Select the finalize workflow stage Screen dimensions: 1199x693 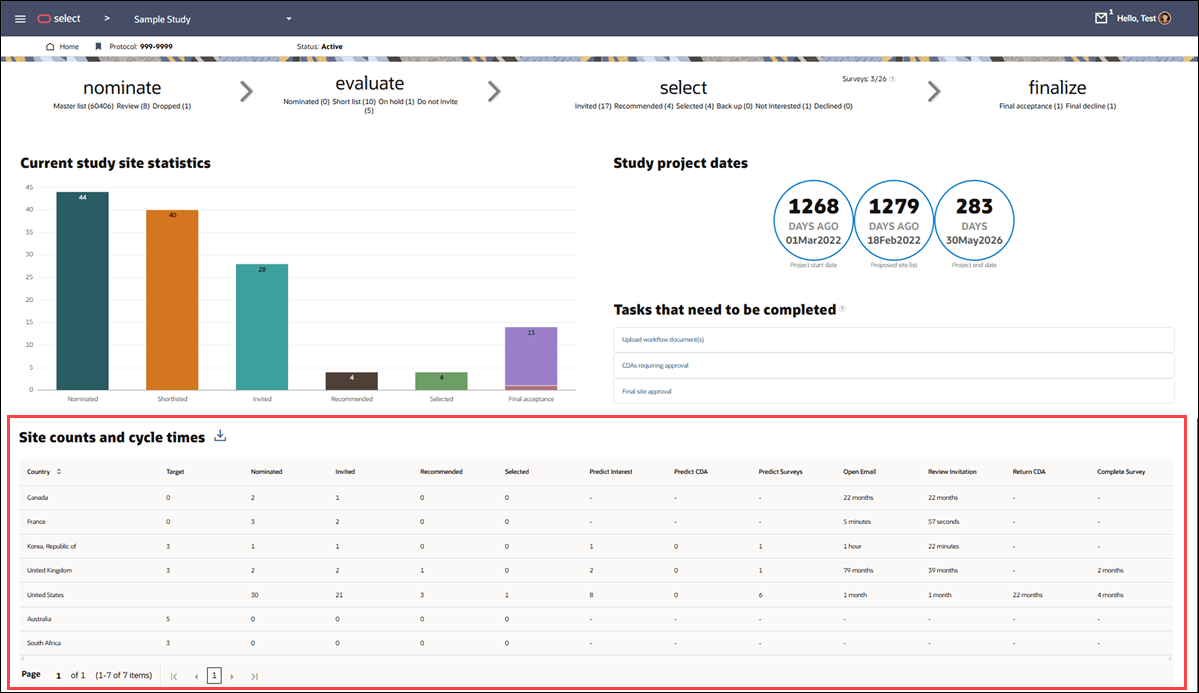click(x=1056, y=87)
